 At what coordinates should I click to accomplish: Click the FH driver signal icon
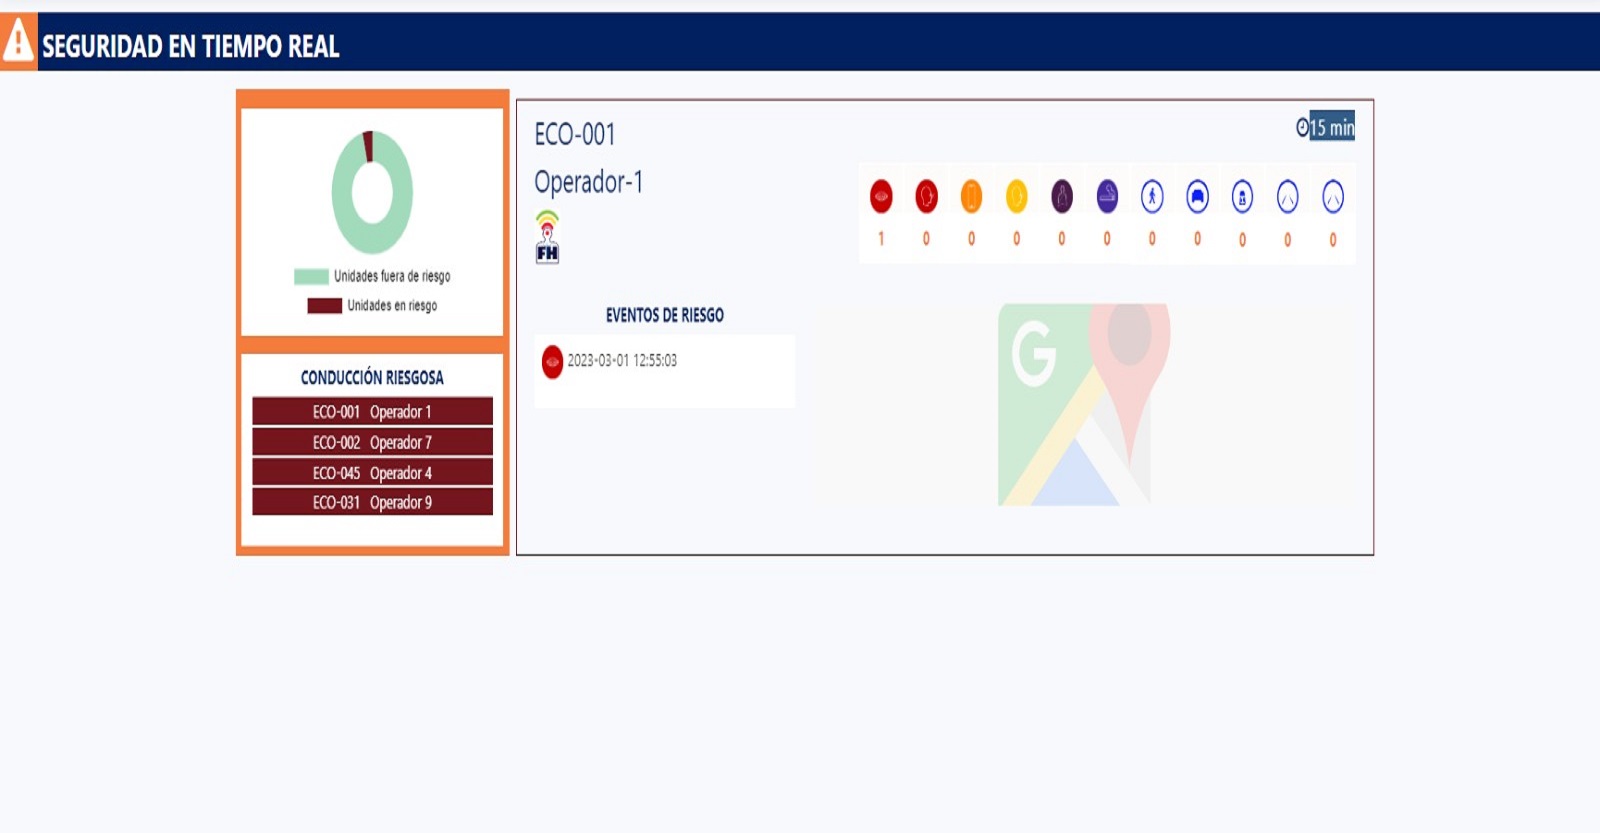(x=547, y=238)
